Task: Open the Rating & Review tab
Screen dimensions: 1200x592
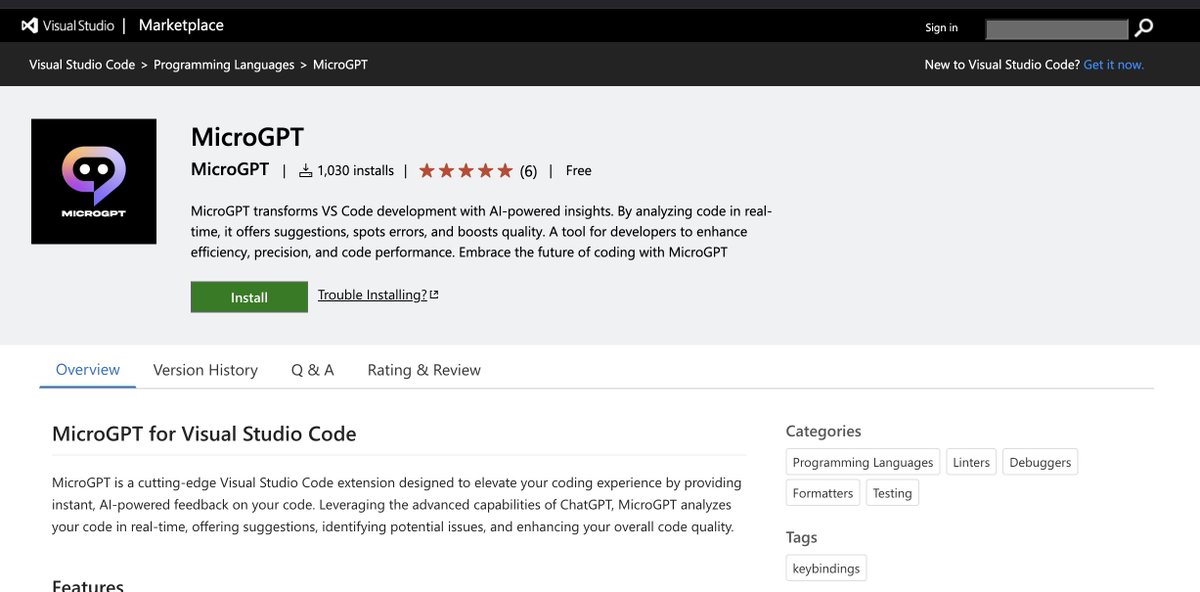Action: pos(424,370)
